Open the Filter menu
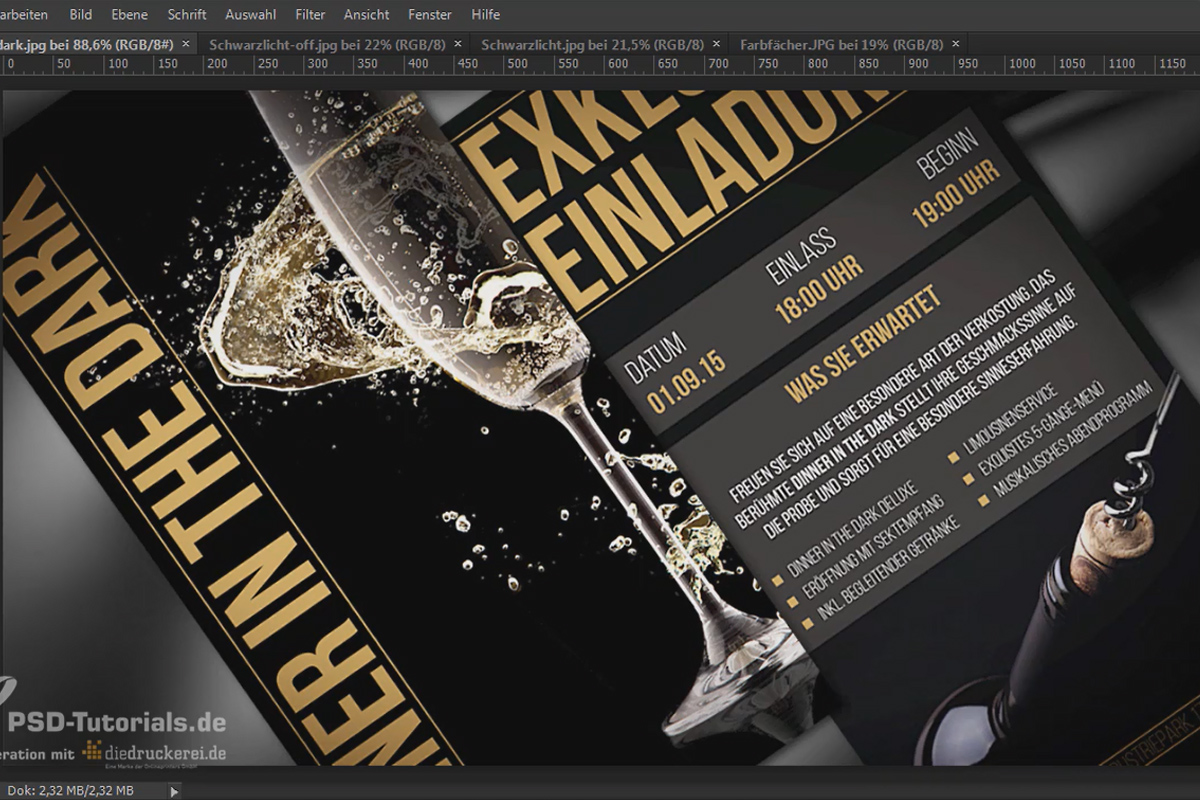The height and width of the screenshot is (800, 1200). point(311,15)
